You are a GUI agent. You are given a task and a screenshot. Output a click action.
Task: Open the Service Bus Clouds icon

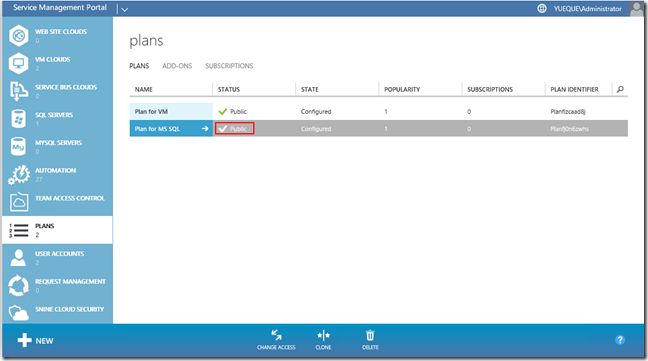[x=19, y=91]
